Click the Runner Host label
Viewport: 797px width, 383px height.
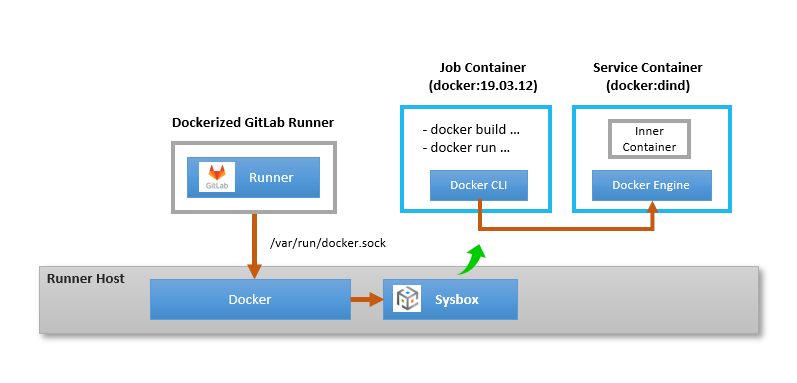click(x=85, y=278)
